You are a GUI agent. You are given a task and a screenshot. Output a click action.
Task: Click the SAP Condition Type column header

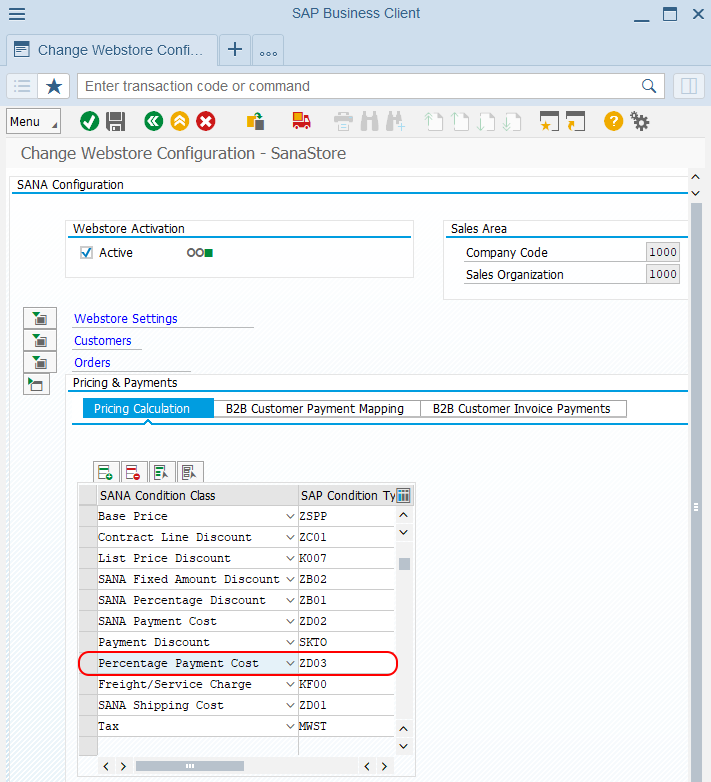pyautogui.click(x=347, y=495)
